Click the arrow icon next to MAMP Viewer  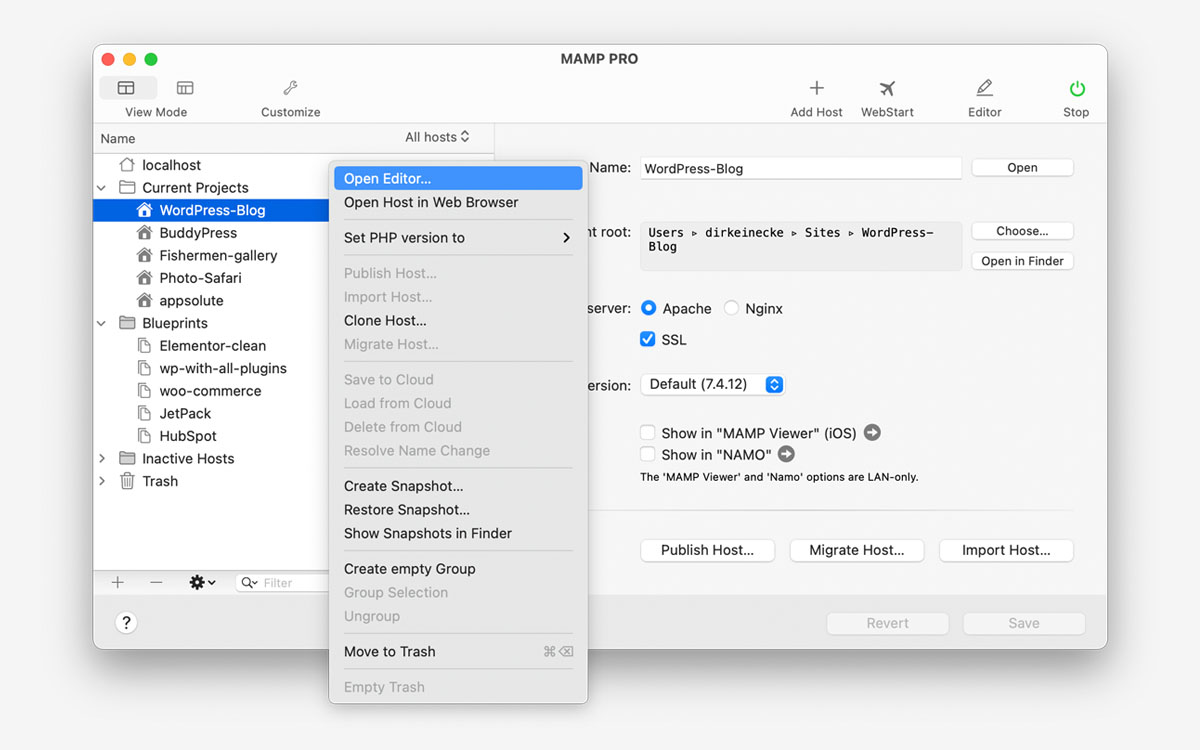click(872, 433)
